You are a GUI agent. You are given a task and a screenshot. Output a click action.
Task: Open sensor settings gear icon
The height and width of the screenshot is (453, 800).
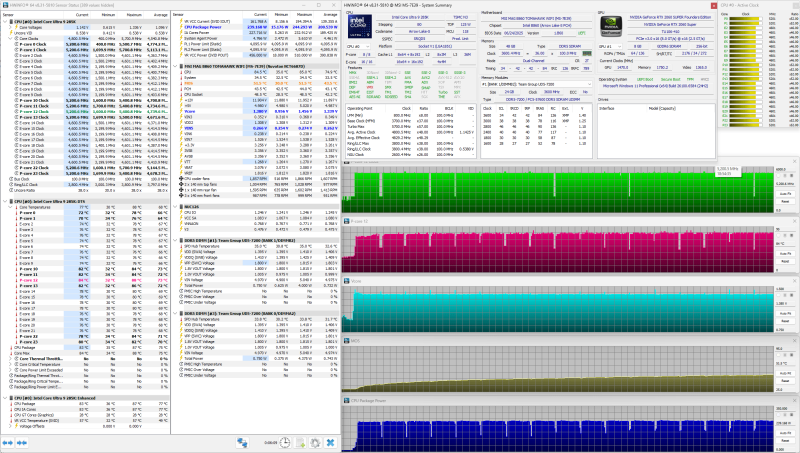[315, 443]
